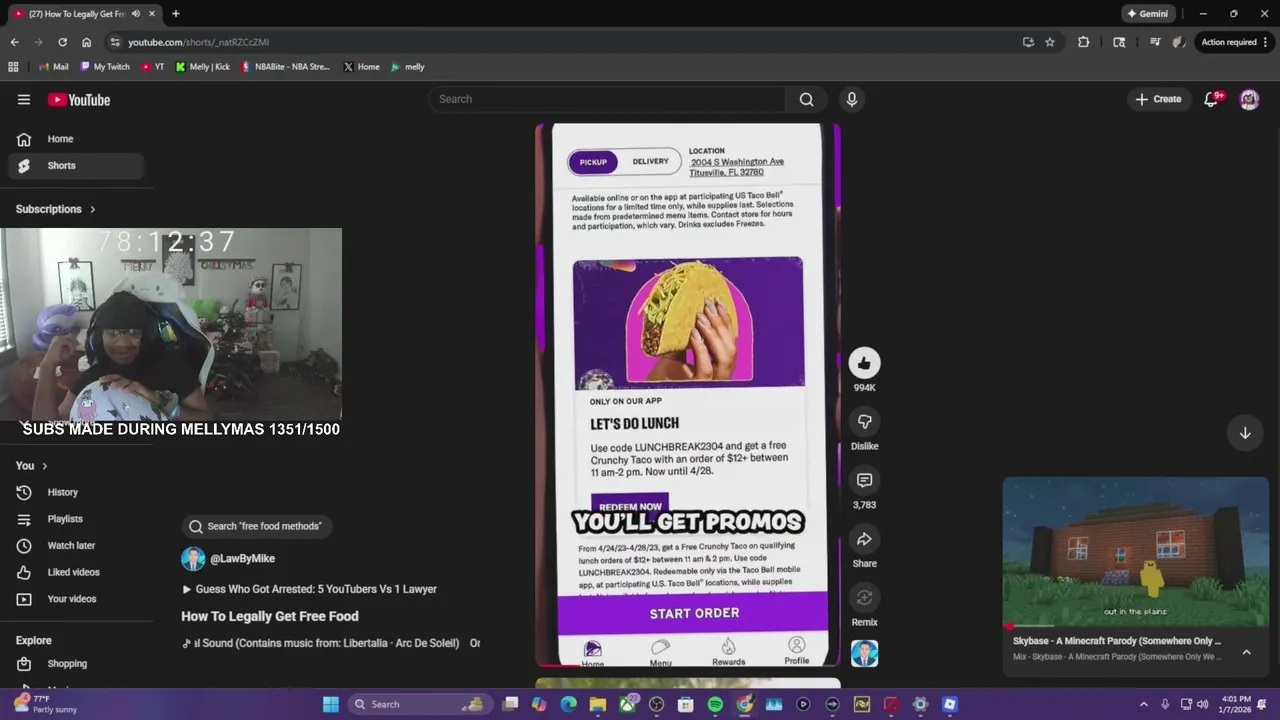The width and height of the screenshot is (1280, 720).
Task: Open Your videos in sidebar
Action: 76,599
